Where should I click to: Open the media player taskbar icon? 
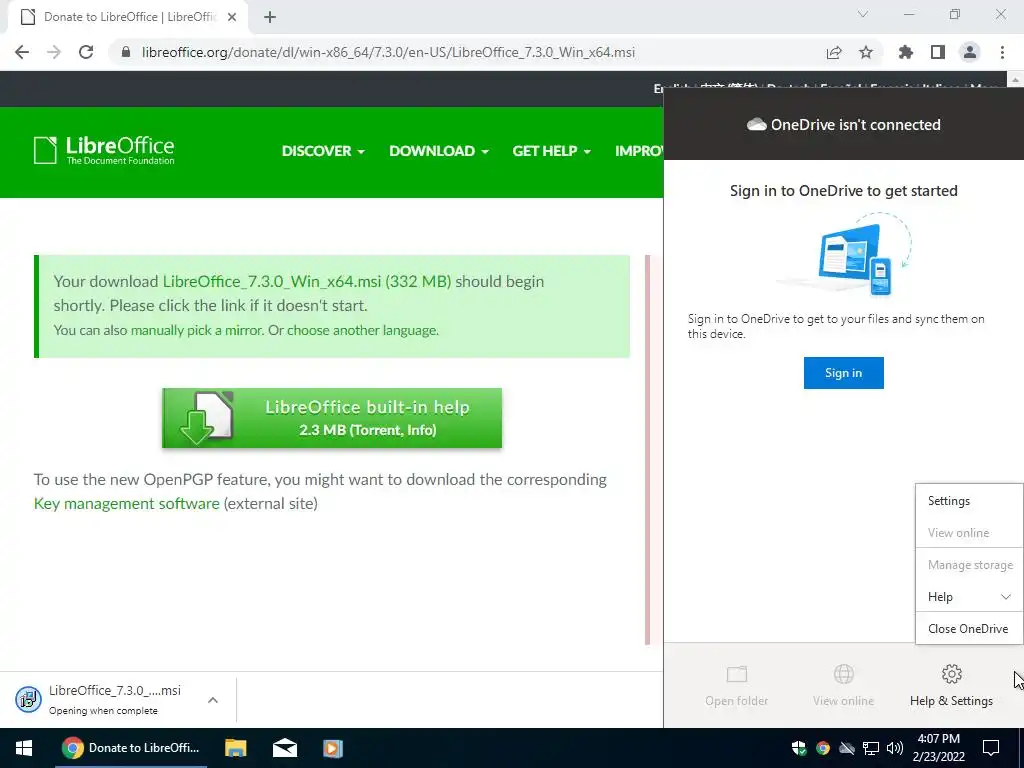pyautogui.click(x=333, y=748)
